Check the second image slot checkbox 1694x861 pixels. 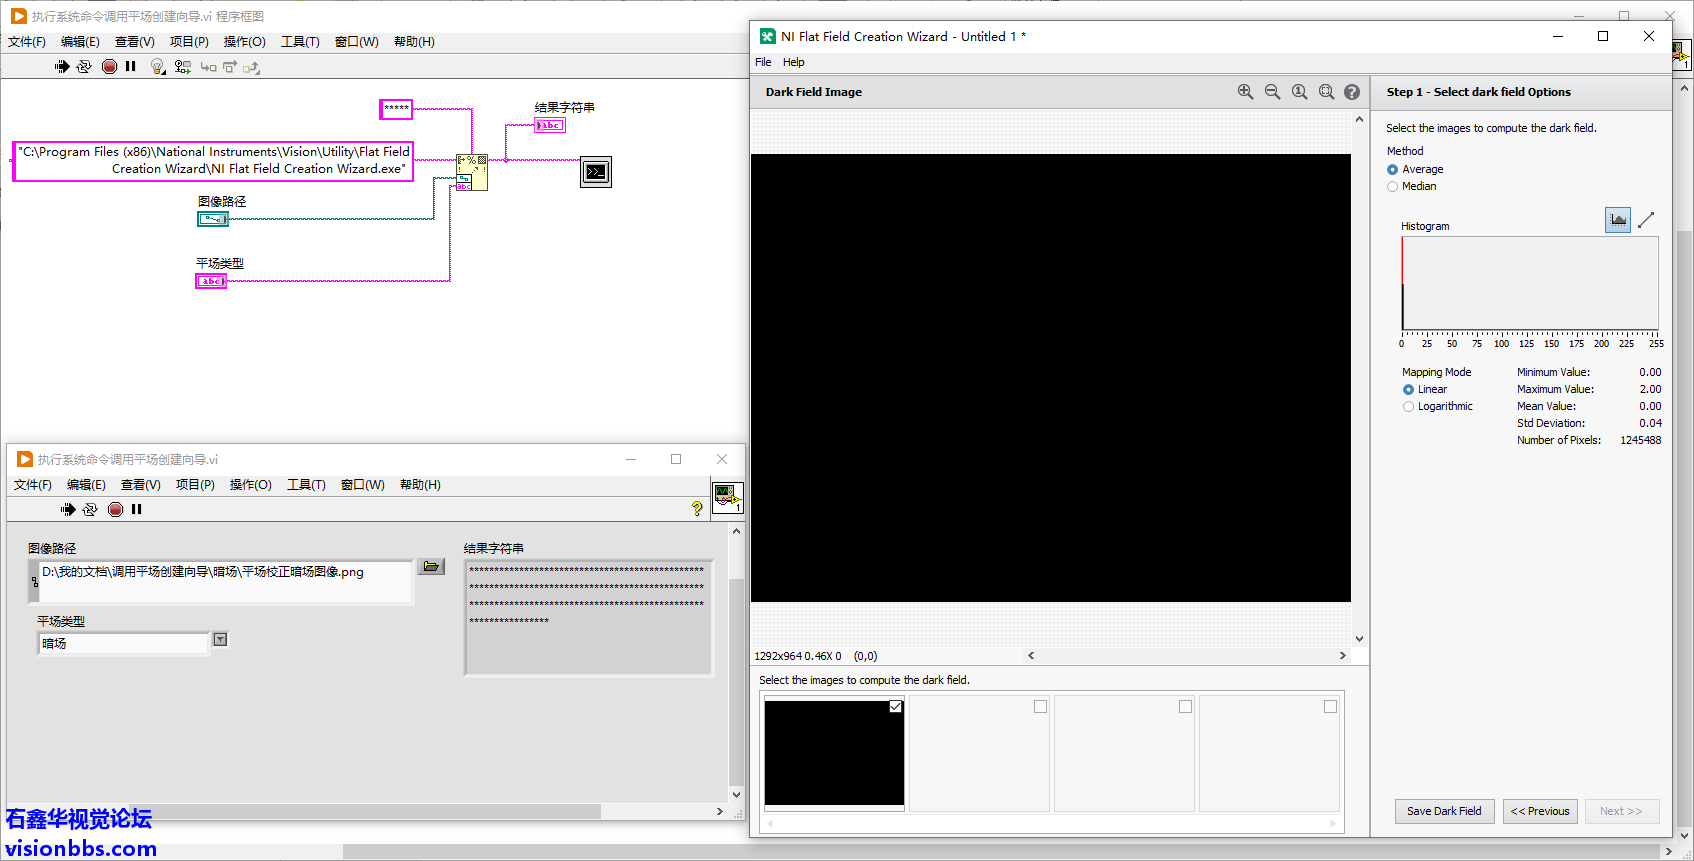click(x=1040, y=707)
